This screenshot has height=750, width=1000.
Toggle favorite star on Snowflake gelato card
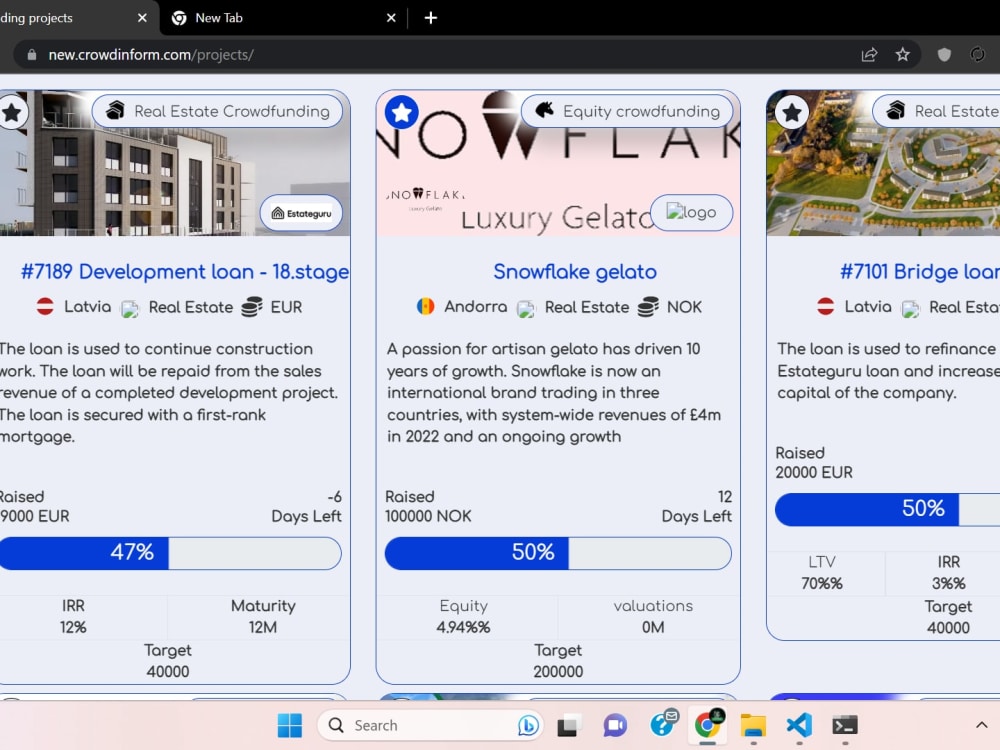point(402,112)
